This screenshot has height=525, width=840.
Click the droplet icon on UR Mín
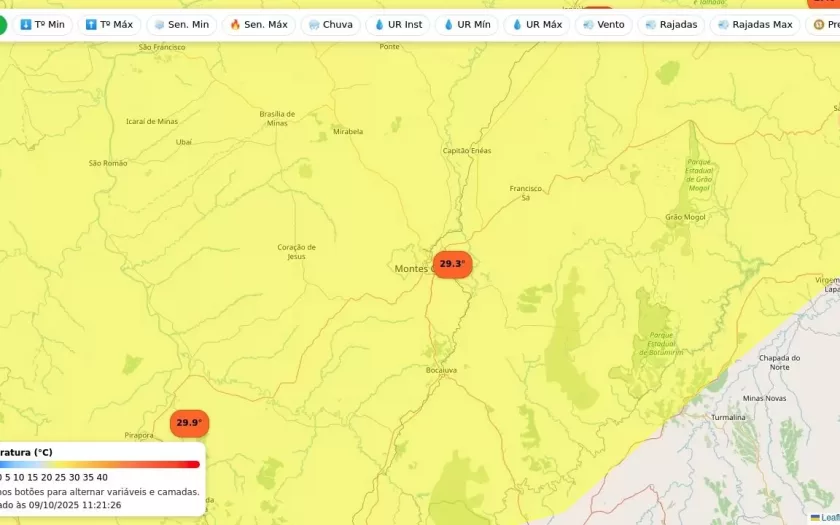click(x=449, y=25)
